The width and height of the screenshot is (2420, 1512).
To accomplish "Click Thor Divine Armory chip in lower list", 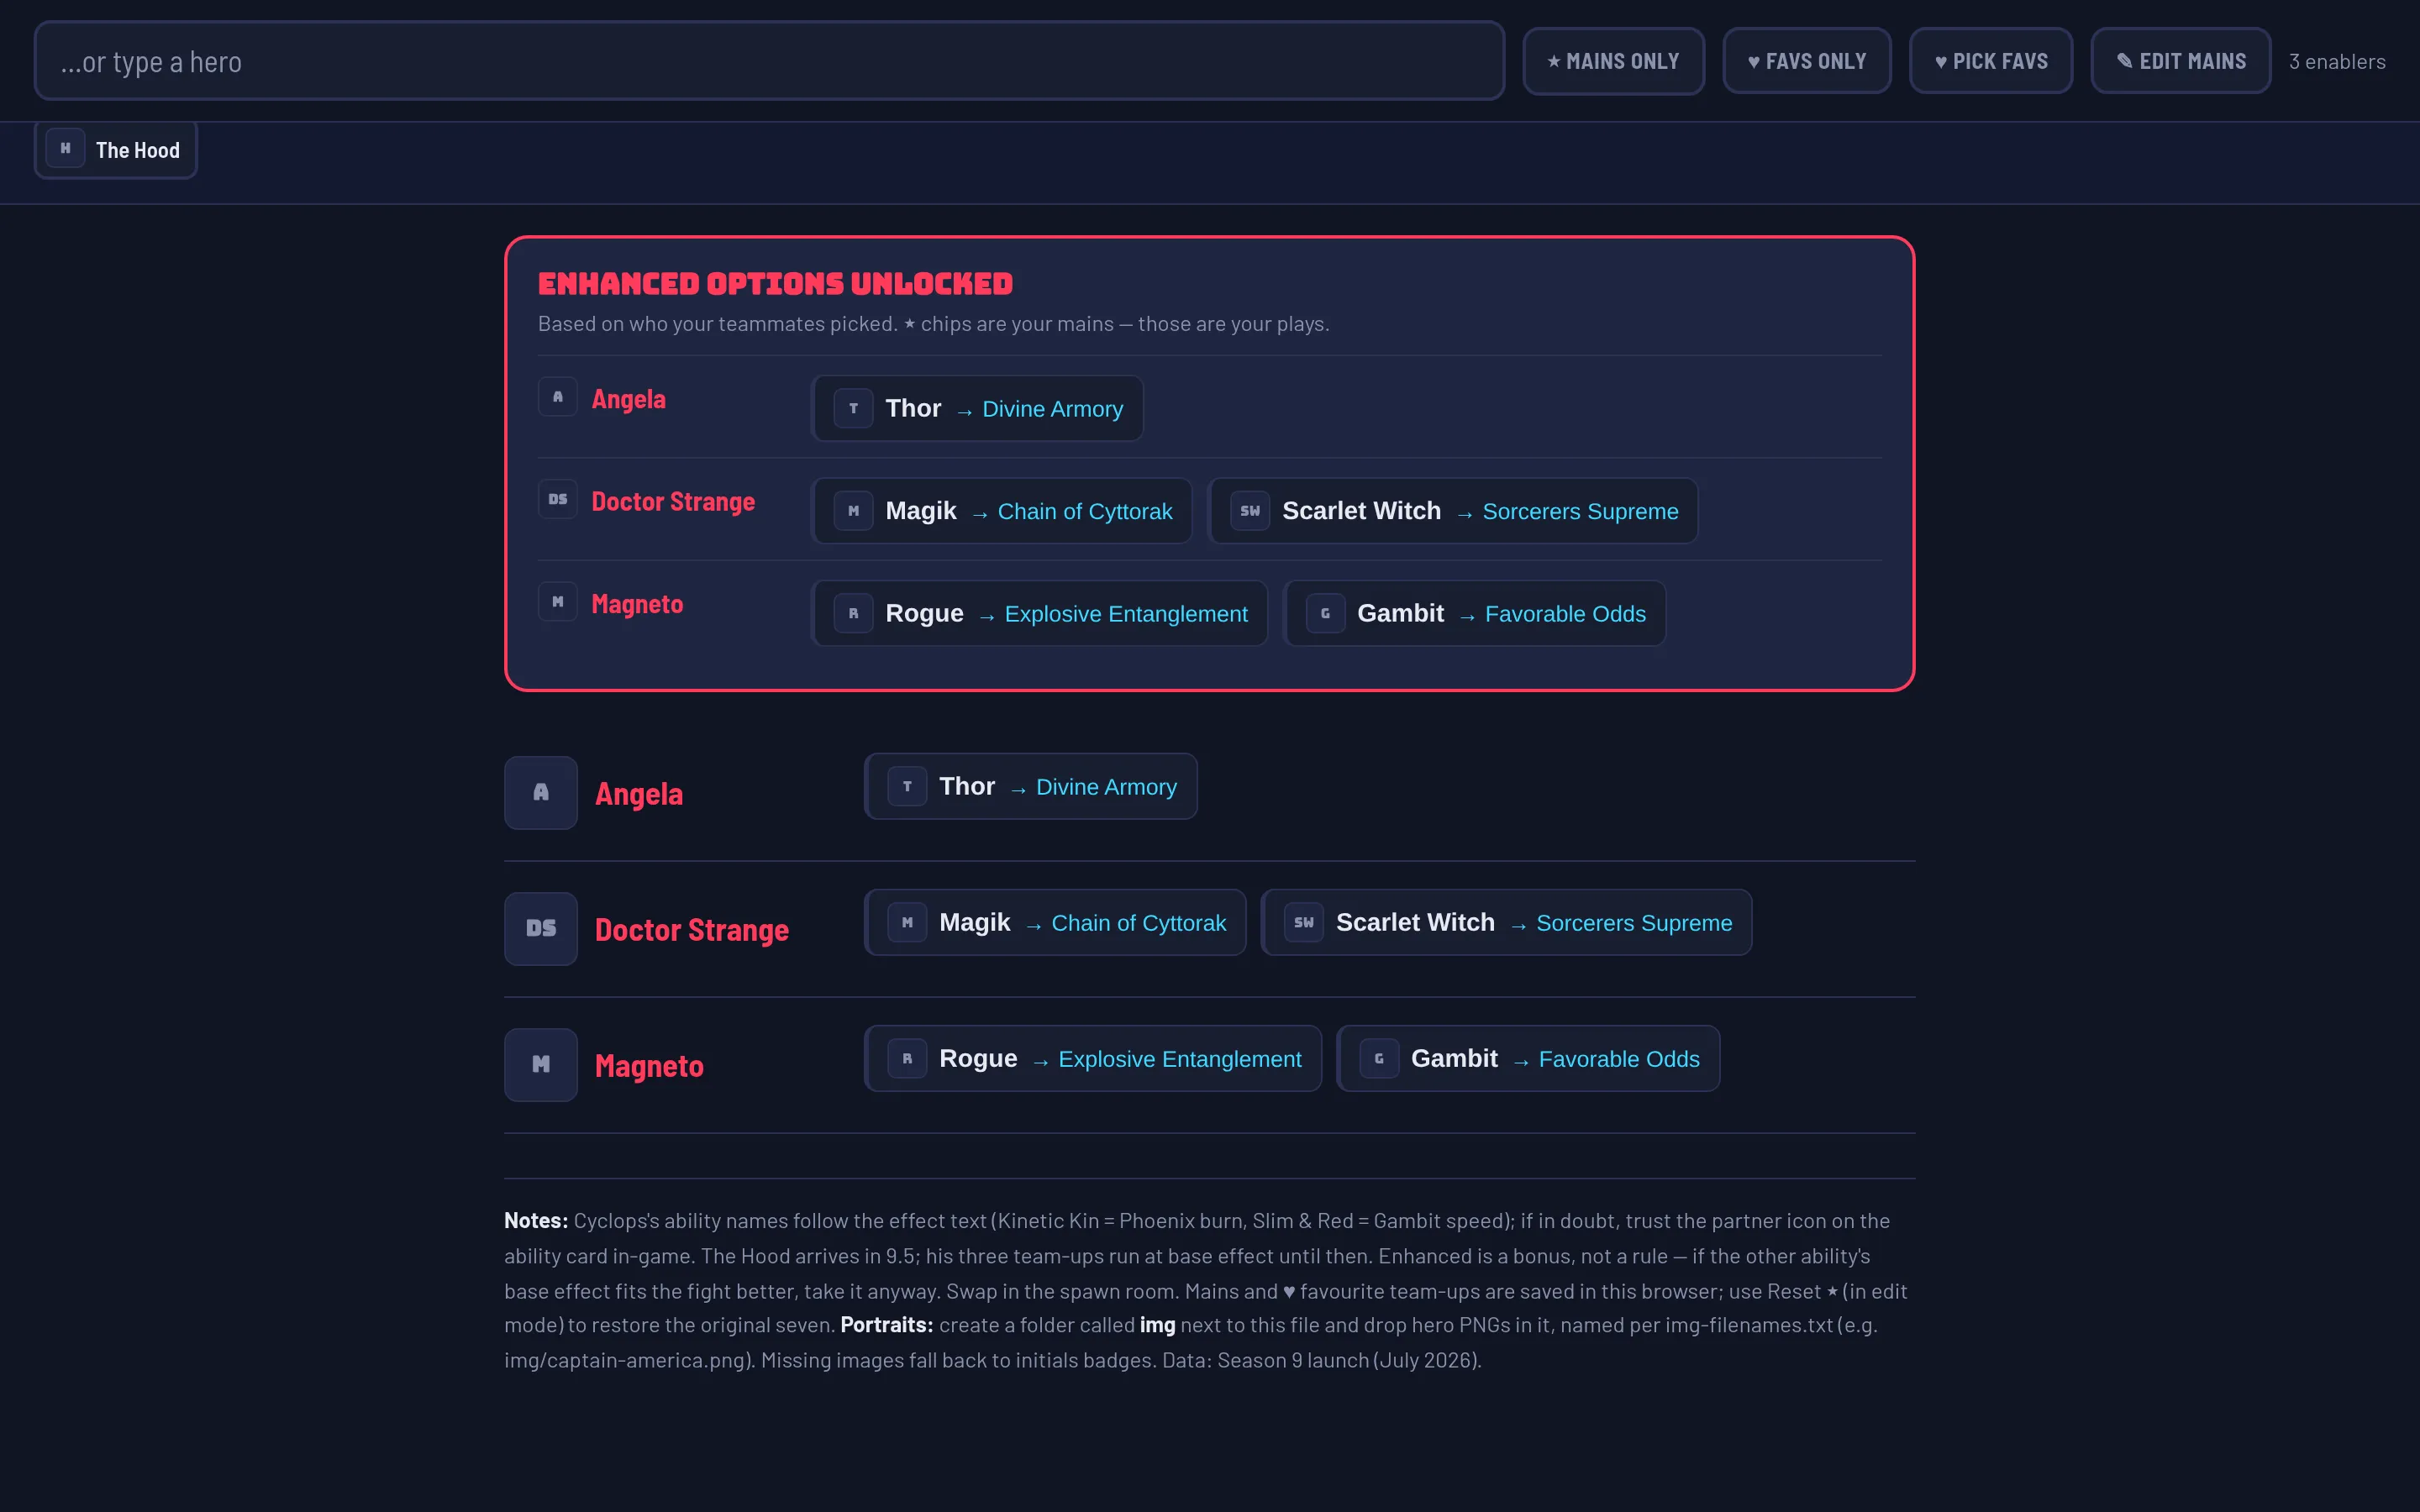I will click(x=1031, y=786).
